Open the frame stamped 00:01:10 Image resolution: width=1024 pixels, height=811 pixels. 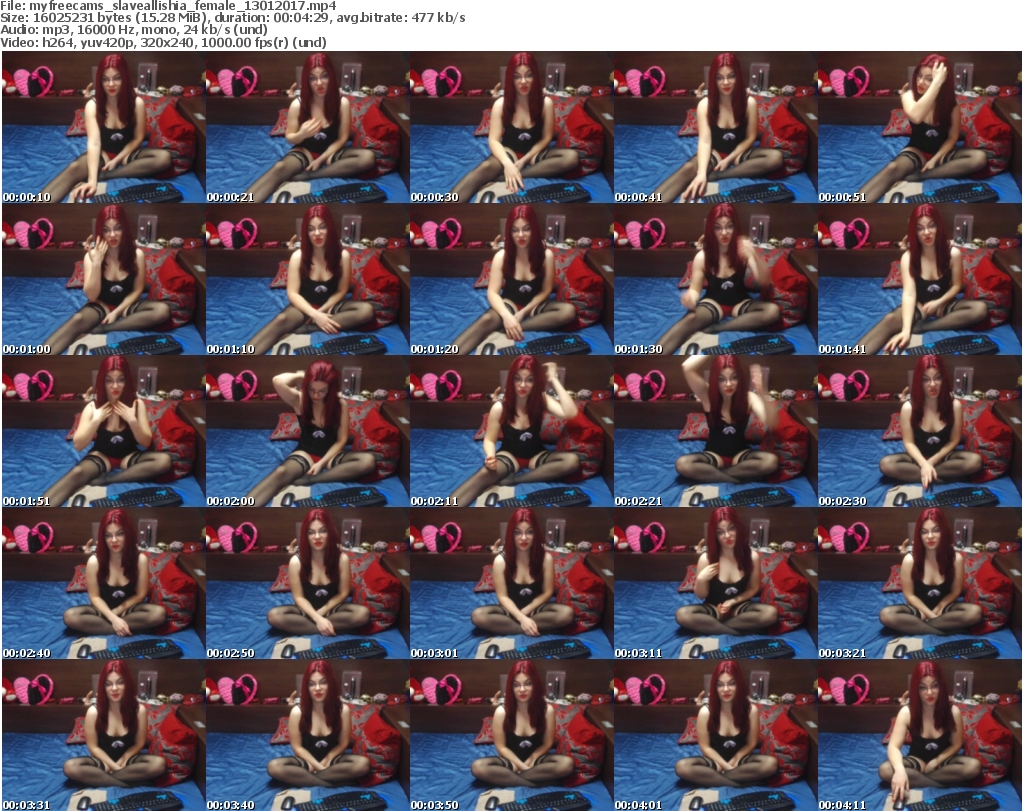(x=308, y=279)
